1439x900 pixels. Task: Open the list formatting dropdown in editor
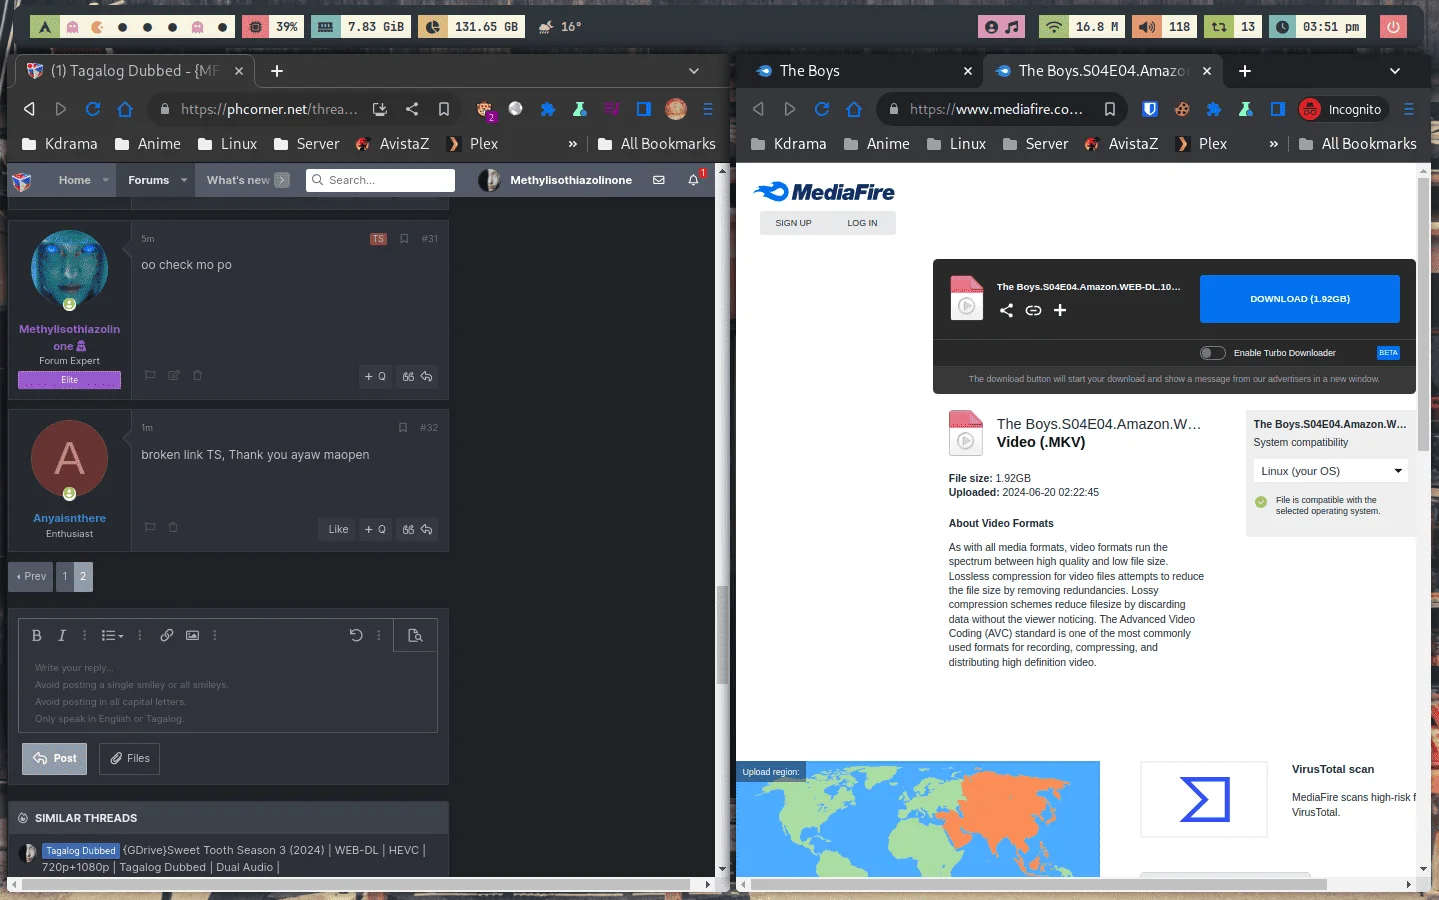tap(113, 636)
